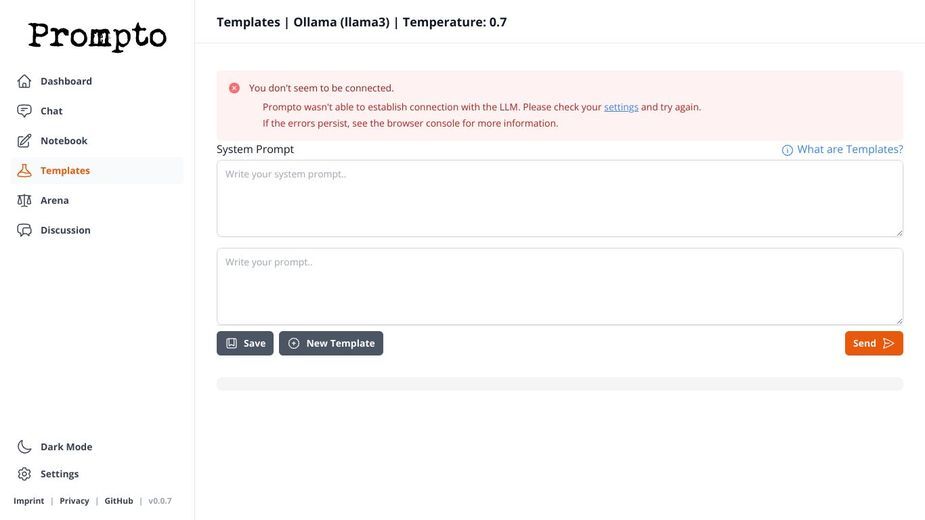
Task: Click the Chat speech bubble icon
Action: coord(24,111)
